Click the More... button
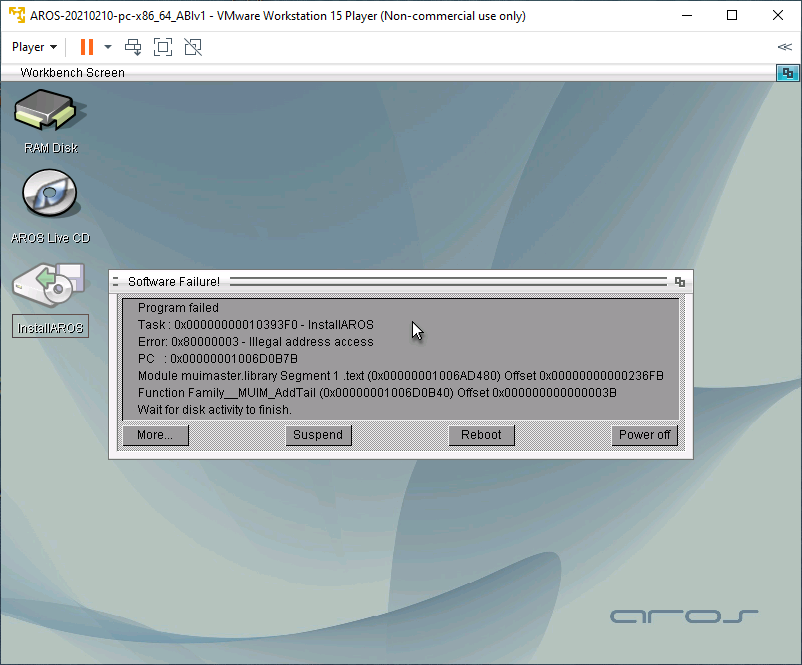Viewport: 802px width, 665px height. tap(155, 435)
